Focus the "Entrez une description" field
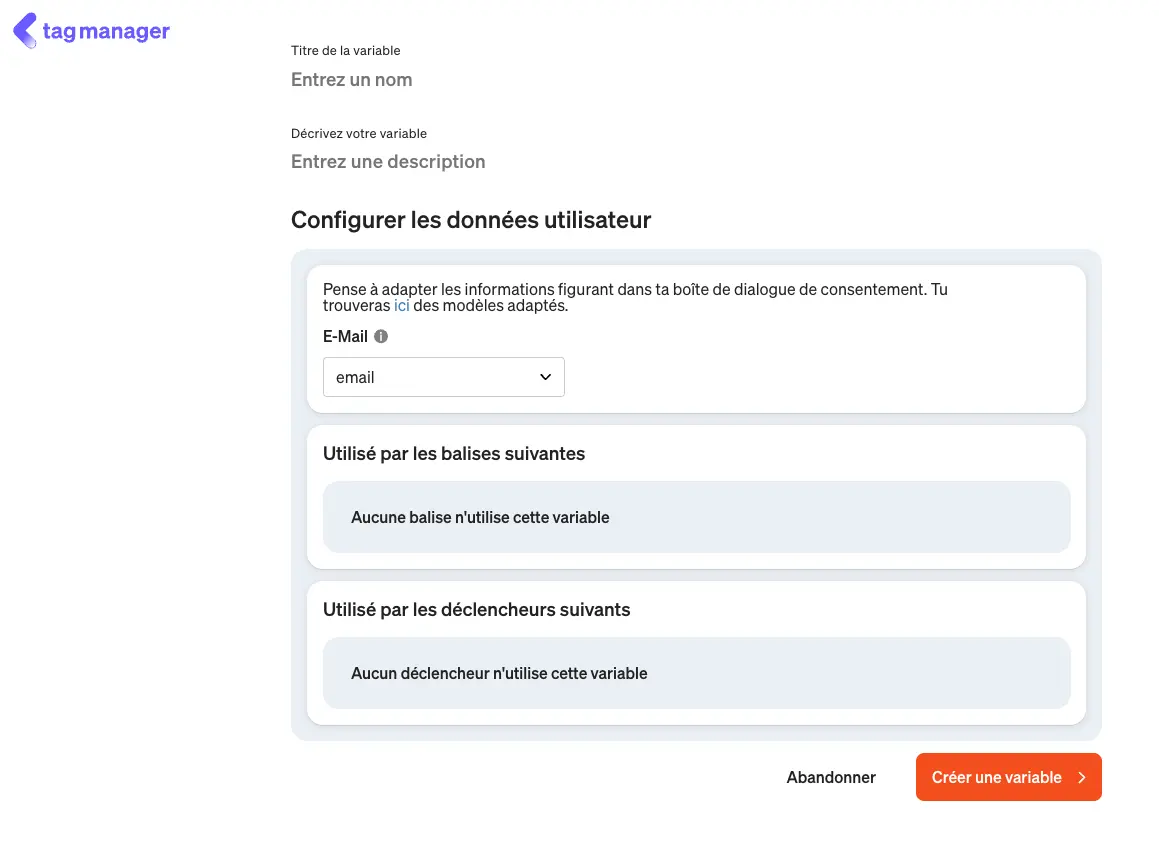This screenshot has width=1159, height=845. point(500,162)
